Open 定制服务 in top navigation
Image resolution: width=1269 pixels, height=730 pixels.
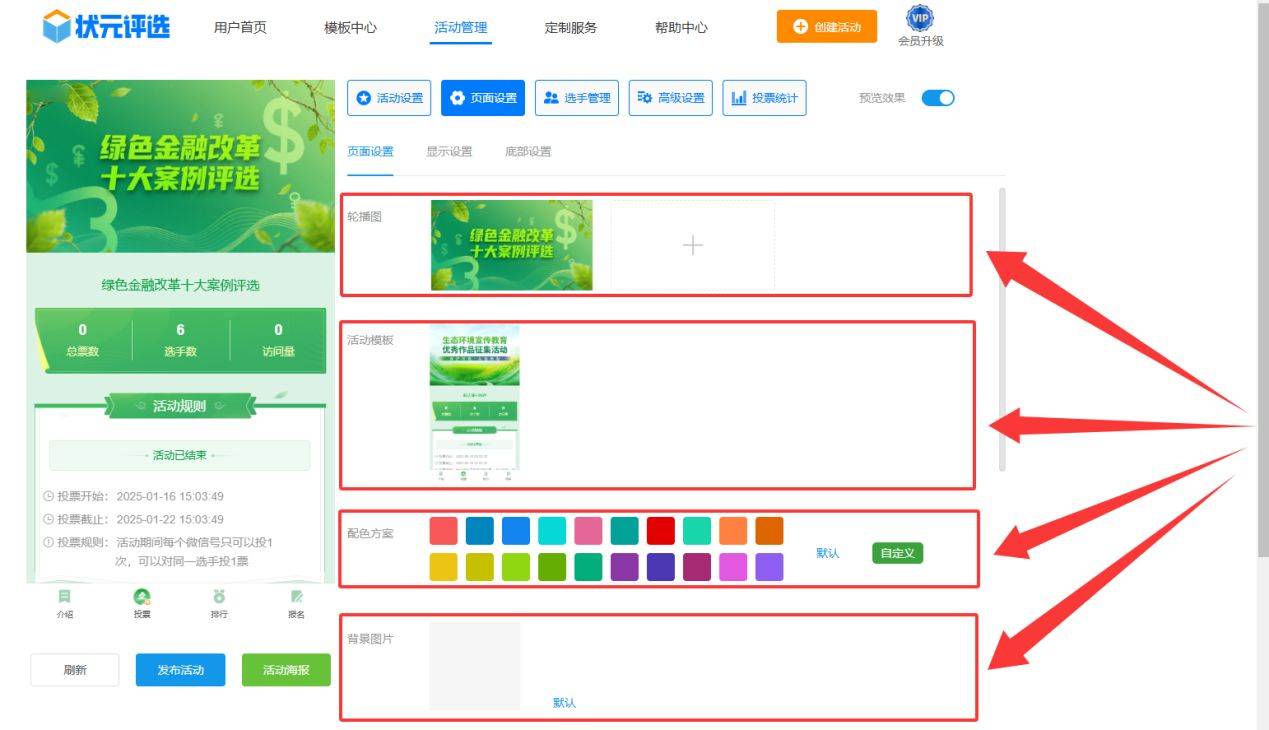pyautogui.click(x=571, y=28)
